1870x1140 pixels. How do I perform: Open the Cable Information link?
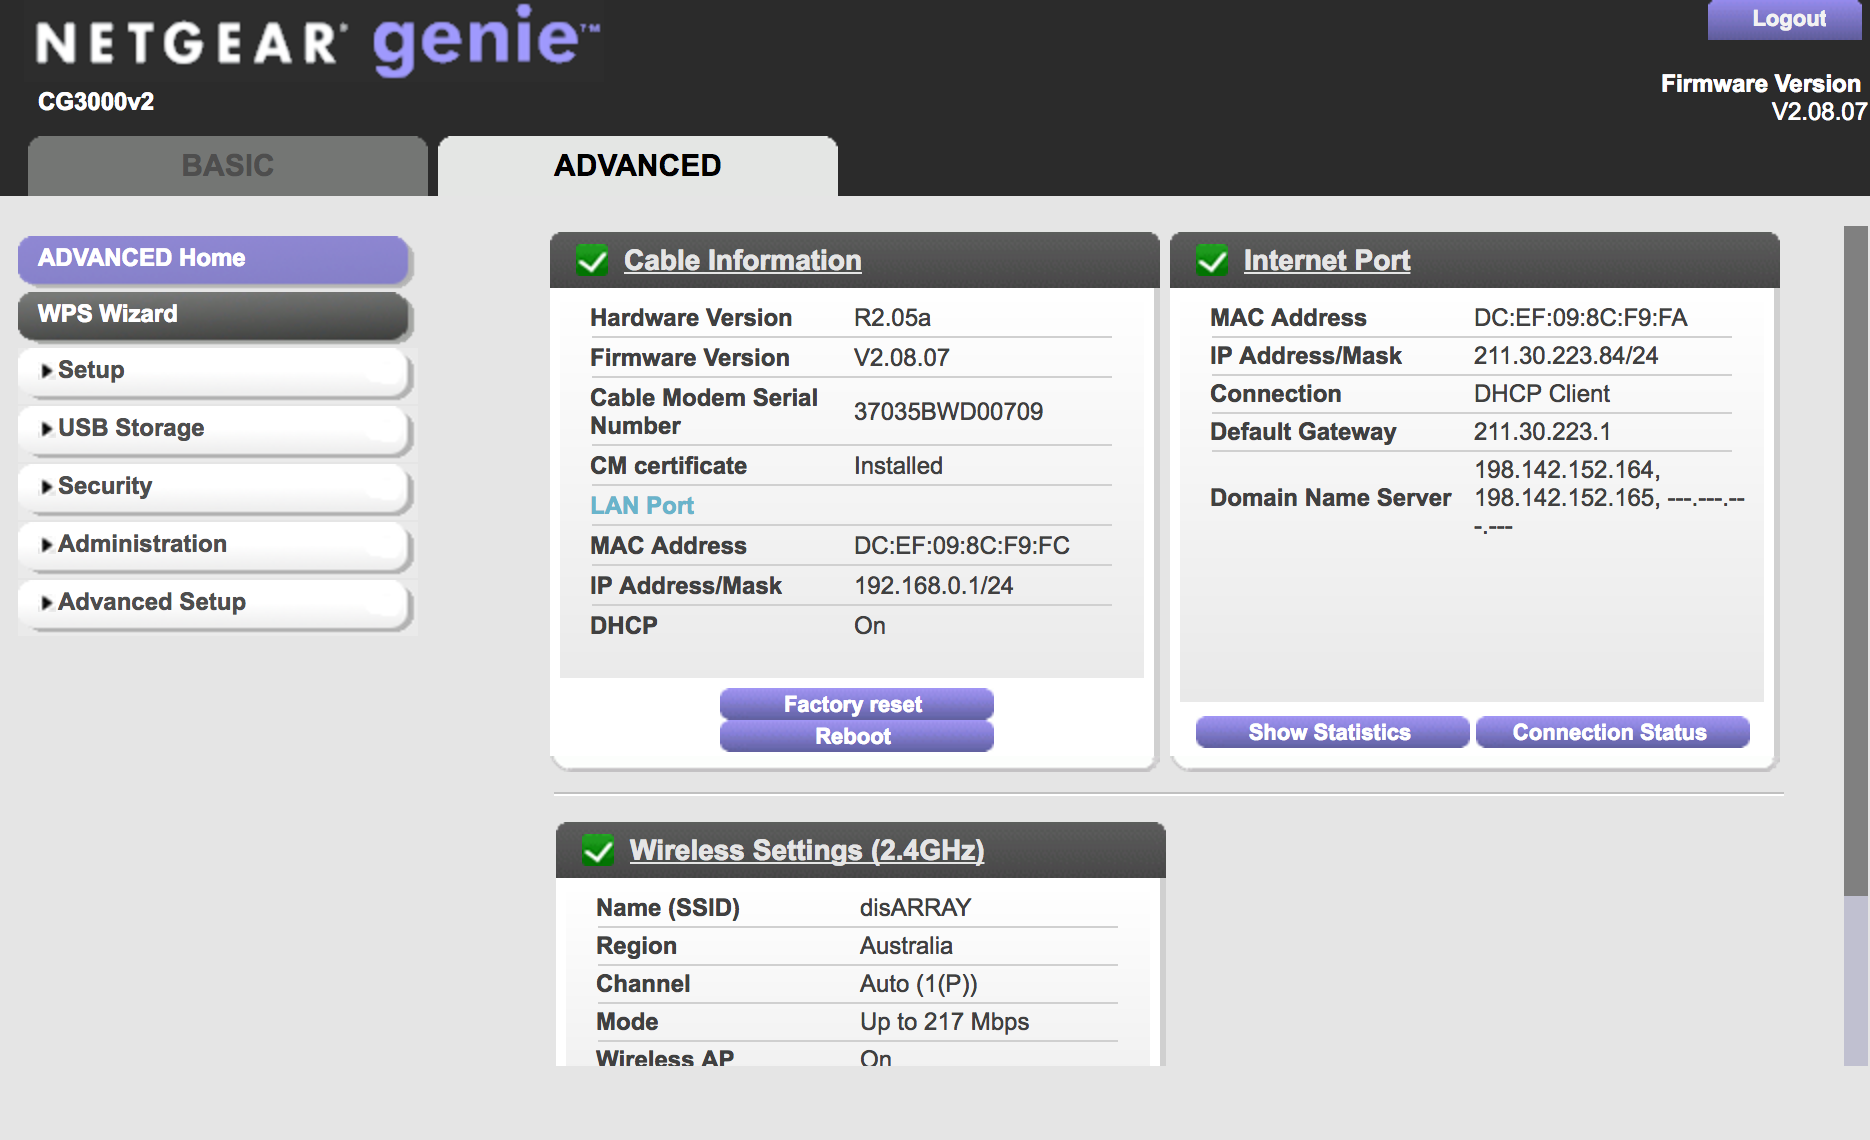coord(743,260)
